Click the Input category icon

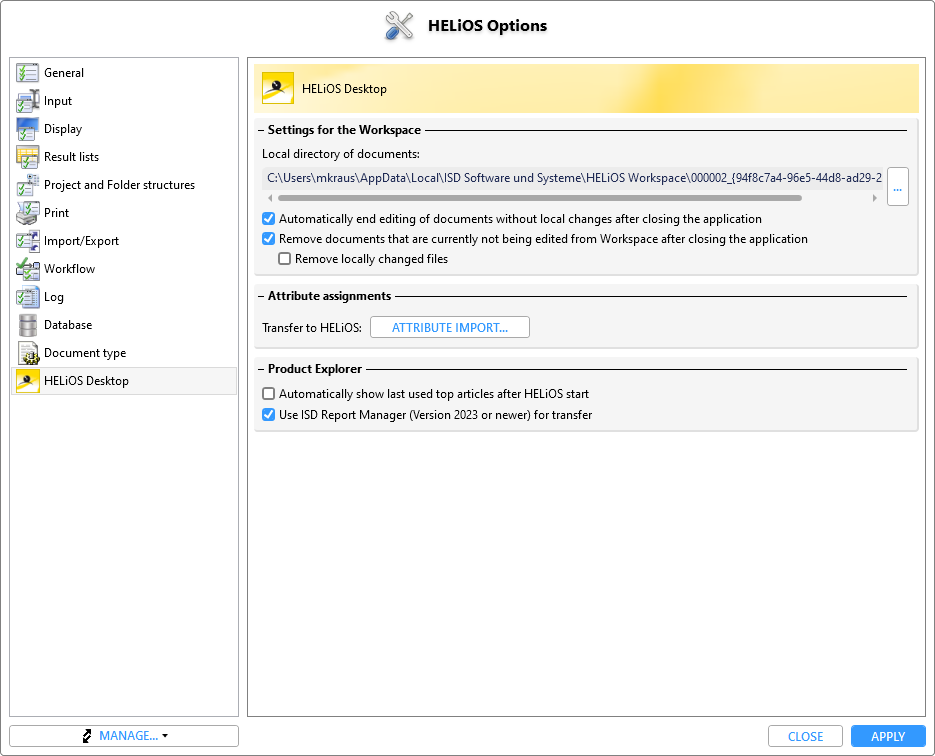[27, 101]
